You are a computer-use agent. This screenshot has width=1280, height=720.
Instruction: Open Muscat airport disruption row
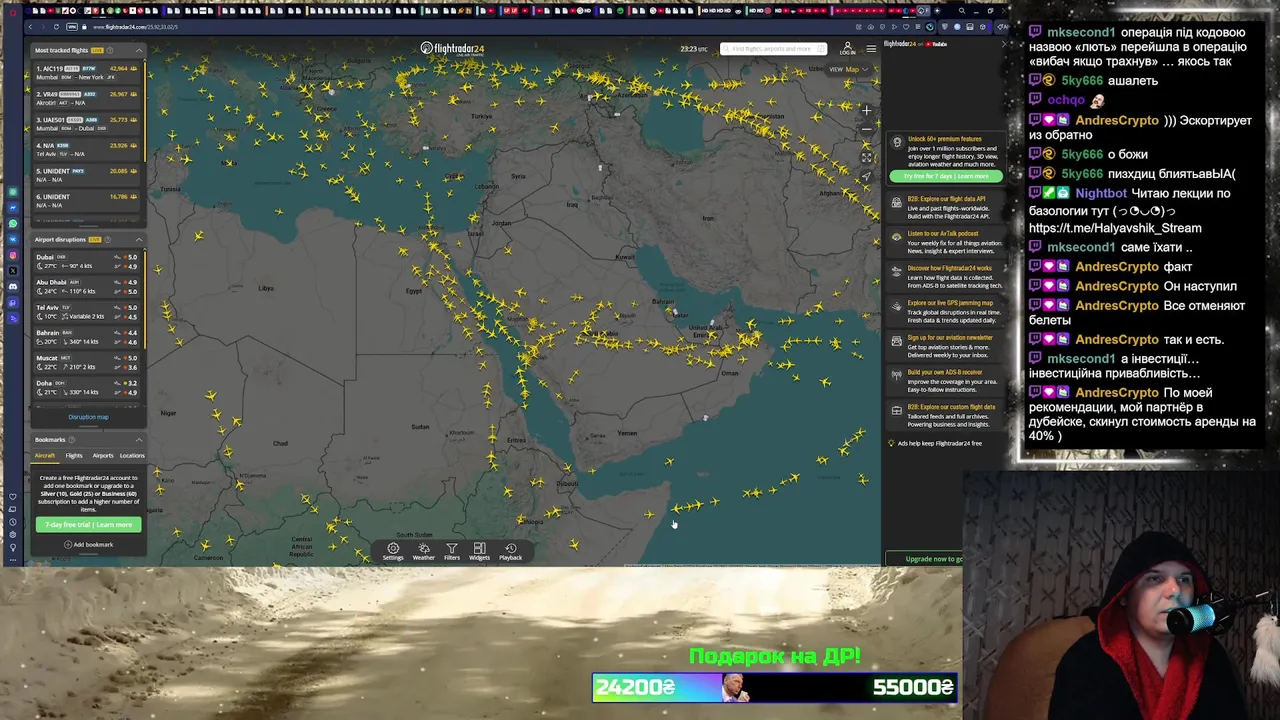click(x=88, y=362)
